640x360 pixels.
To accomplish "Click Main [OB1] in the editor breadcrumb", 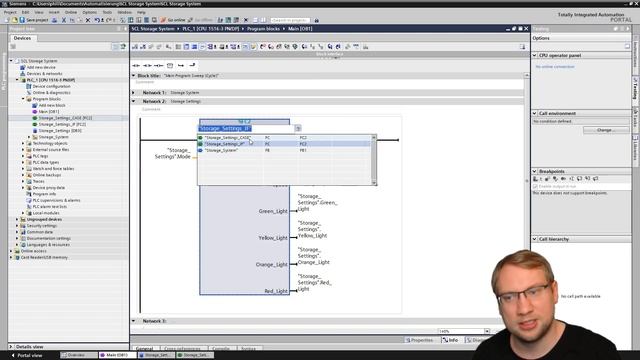I will coord(300,29).
